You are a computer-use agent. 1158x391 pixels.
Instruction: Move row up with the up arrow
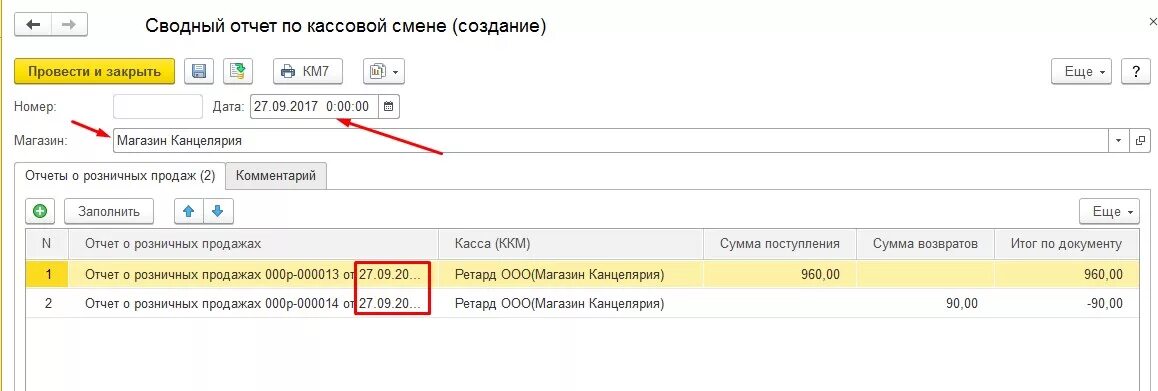point(188,211)
